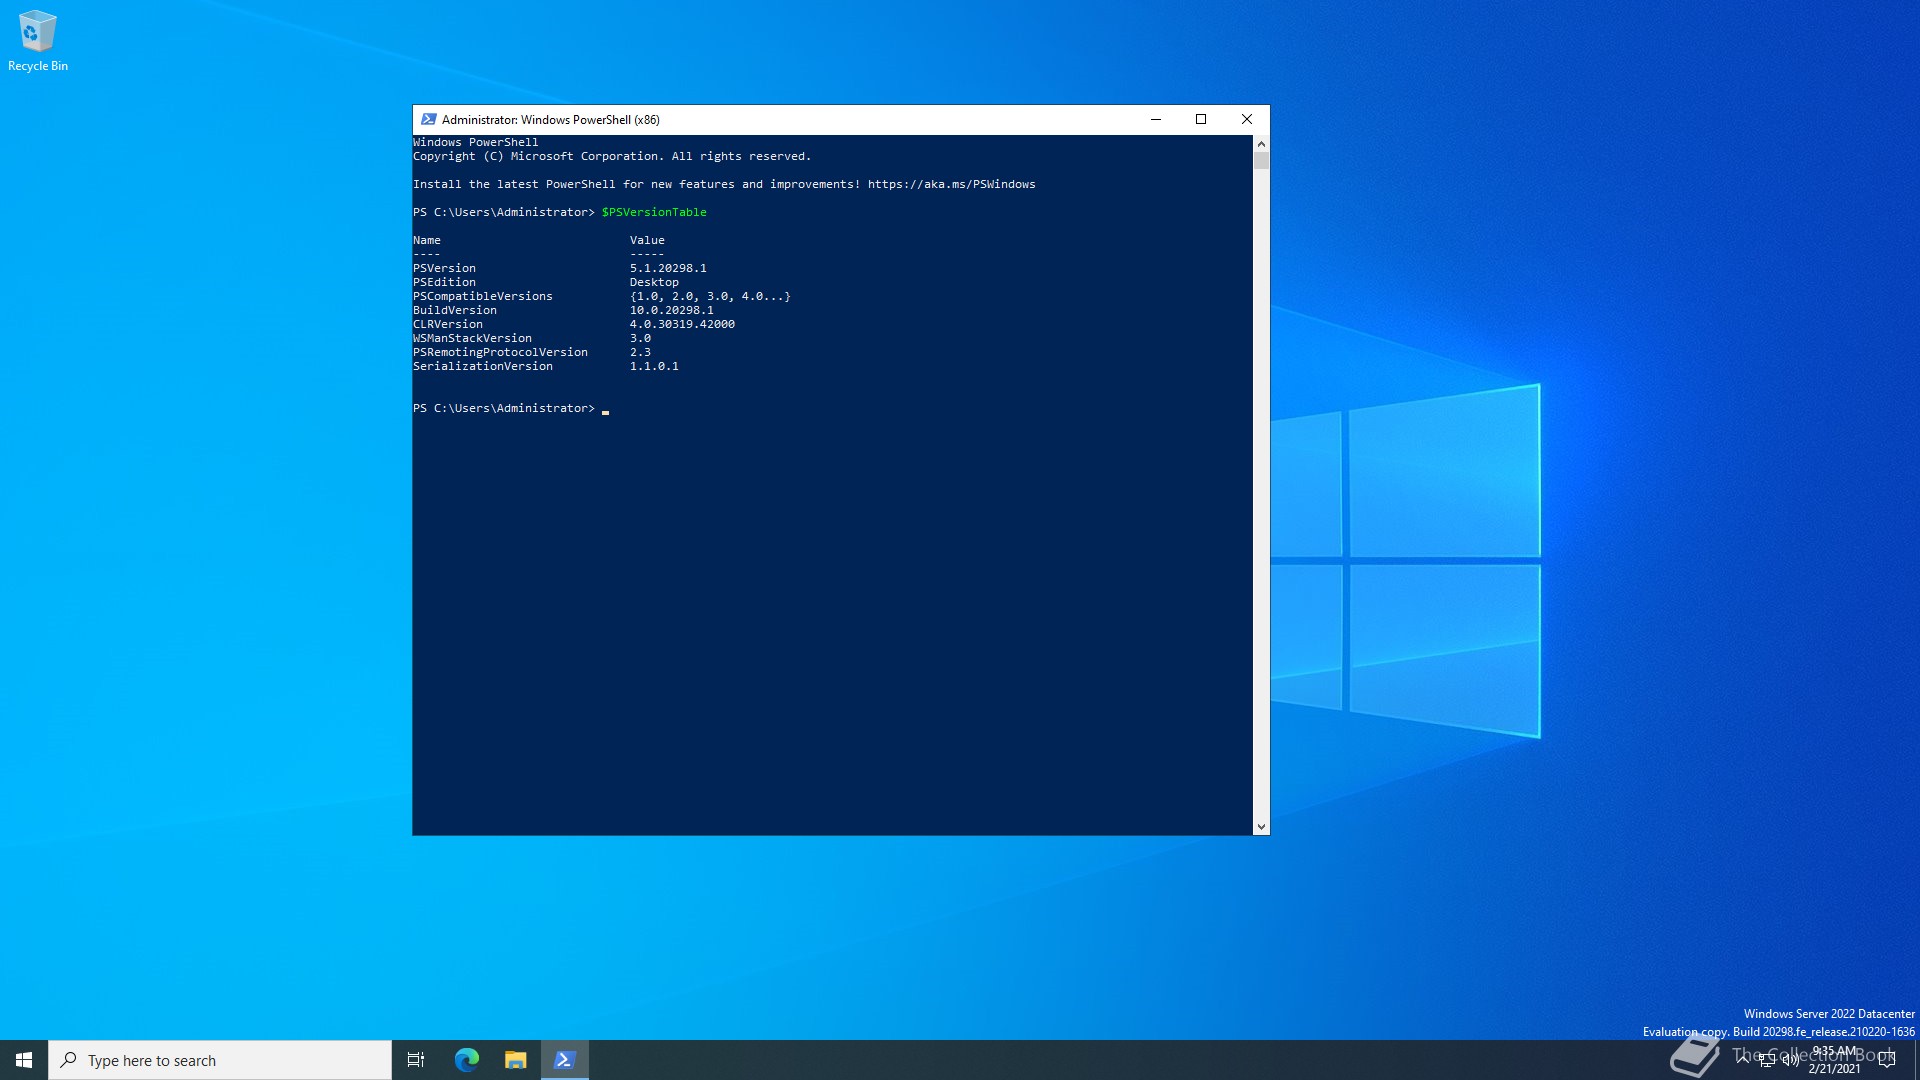Maximize the PowerShell window
This screenshot has width=1920, height=1080.
pyautogui.click(x=1201, y=119)
